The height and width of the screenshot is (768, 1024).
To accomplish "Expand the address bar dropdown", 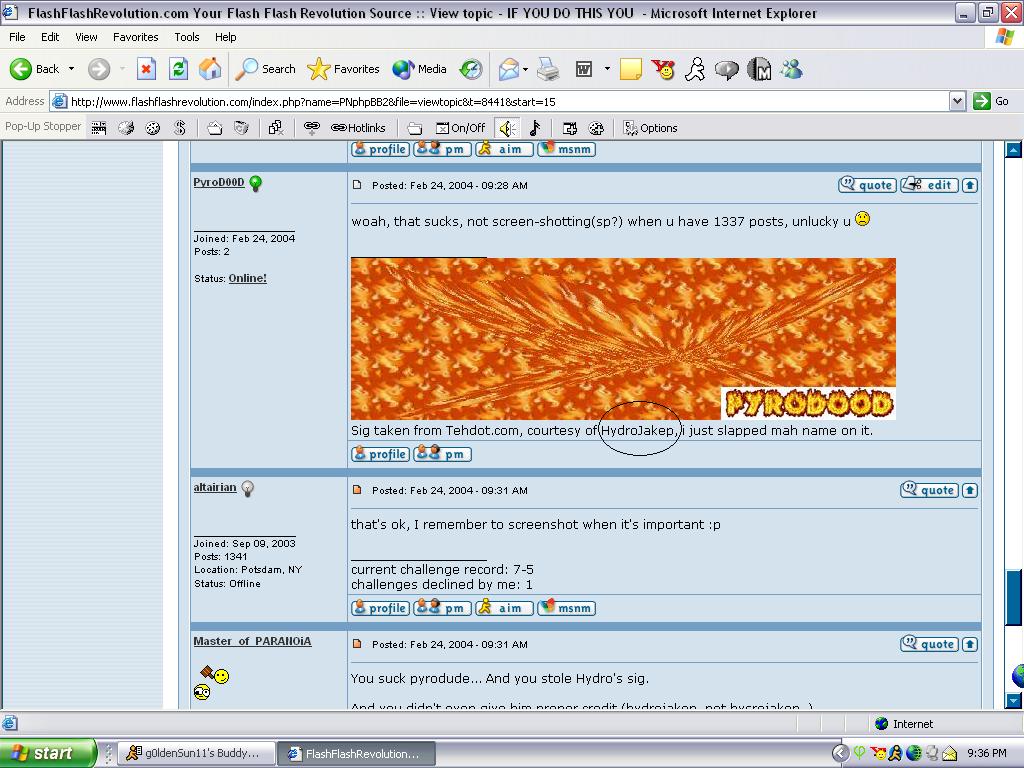I will [x=957, y=101].
